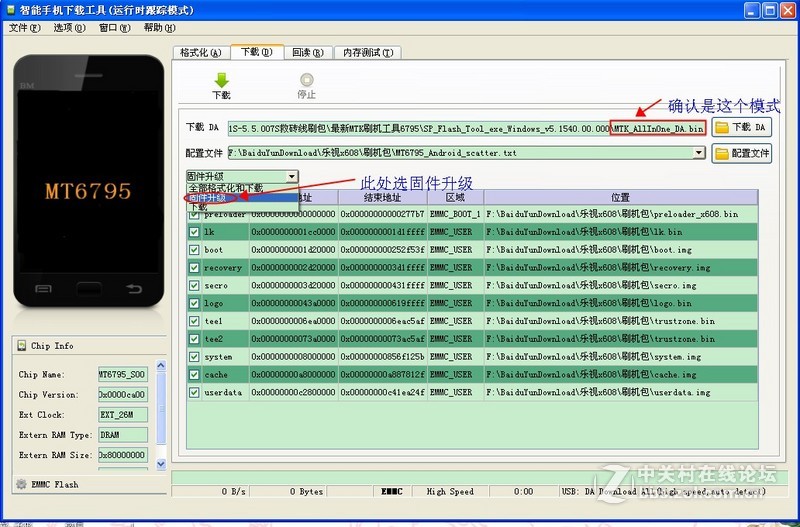Collapse the 固件升级 mode dropdown arrow
Image resolution: width=800 pixels, height=527 pixels.
291,177
